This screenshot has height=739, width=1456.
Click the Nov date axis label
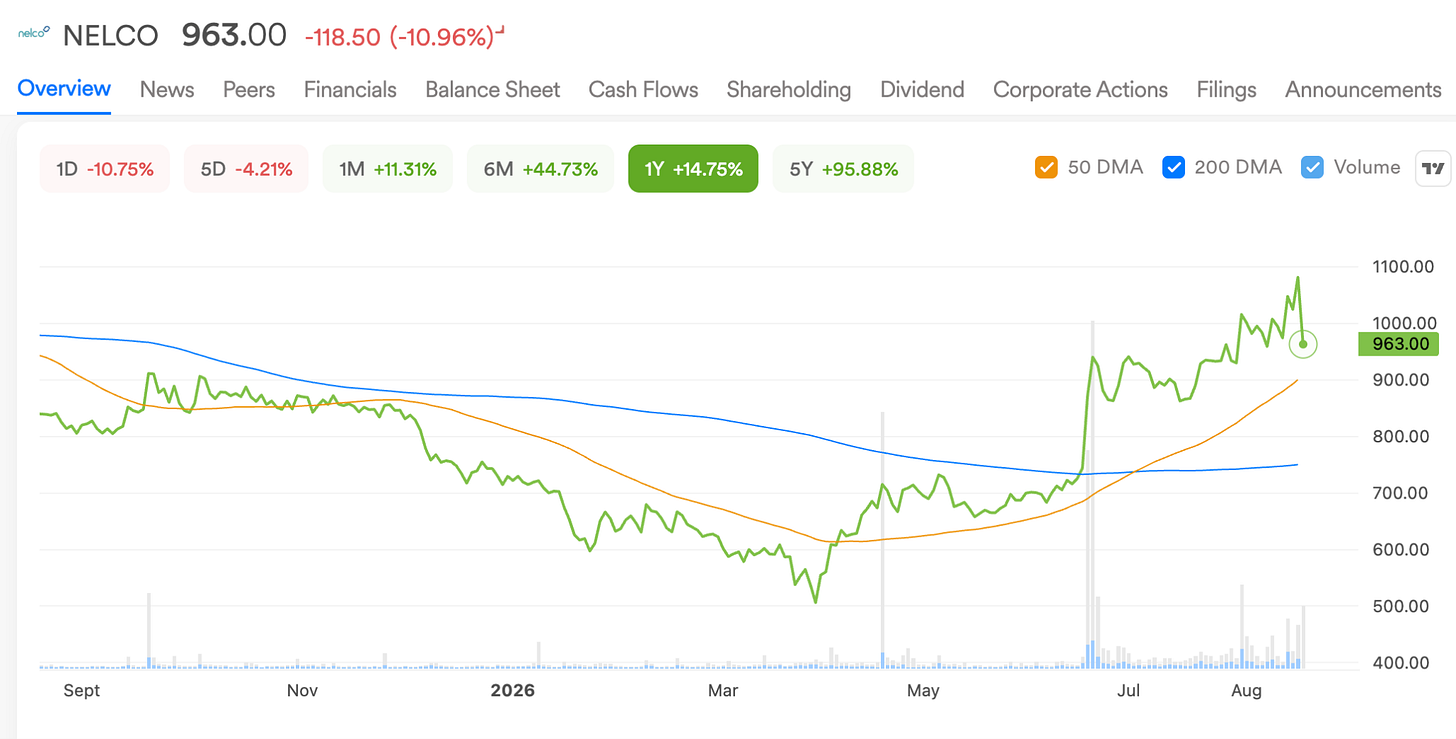click(302, 691)
